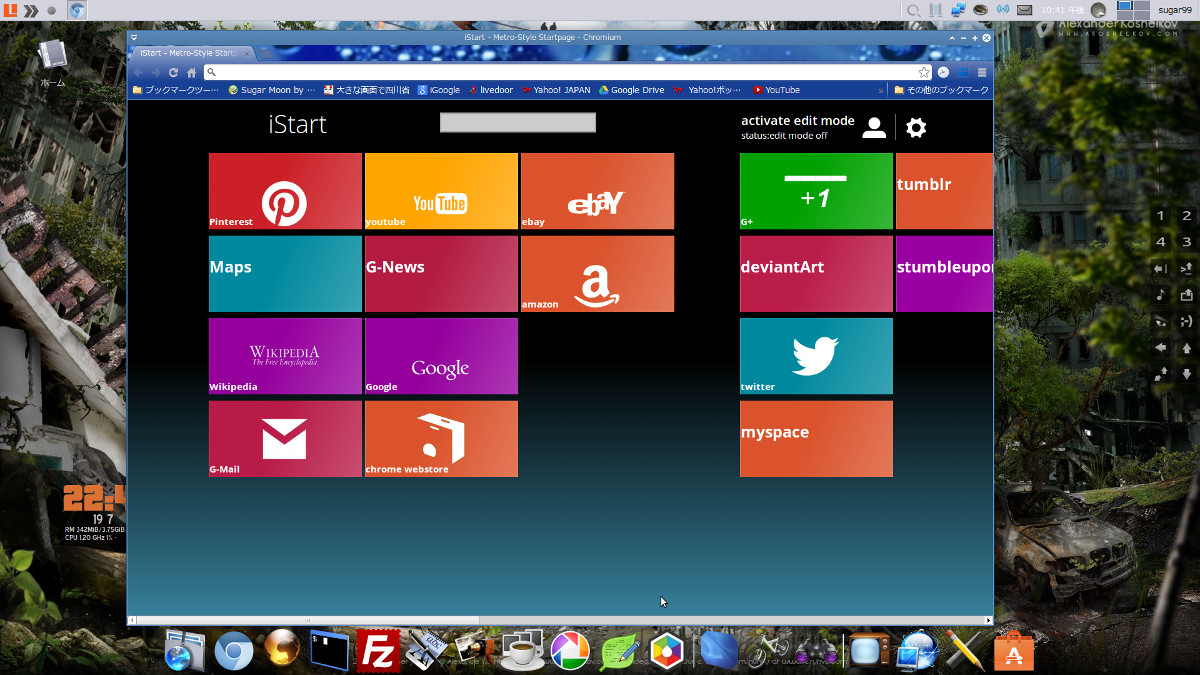Open iStart settings gear
Image resolution: width=1200 pixels, height=675 pixels.
[916, 127]
